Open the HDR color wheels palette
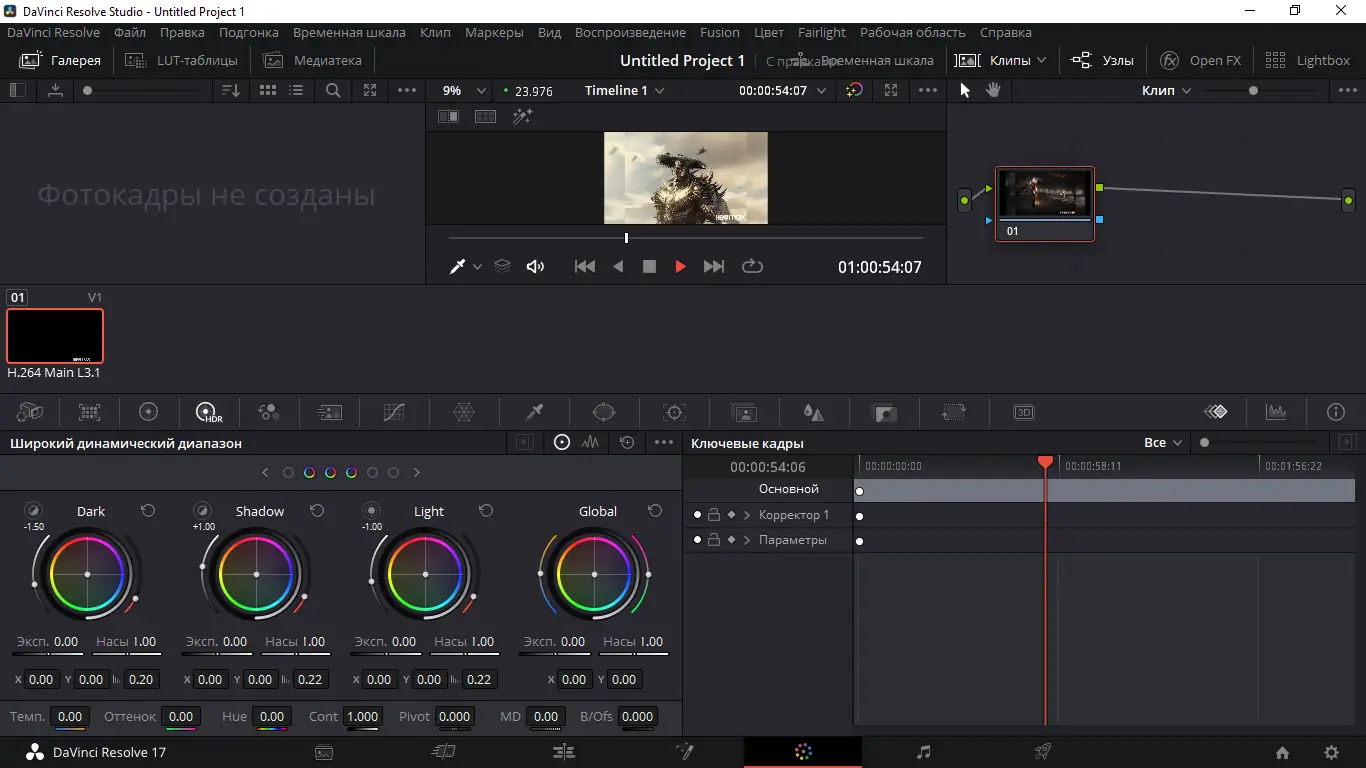 pos(208,412)
